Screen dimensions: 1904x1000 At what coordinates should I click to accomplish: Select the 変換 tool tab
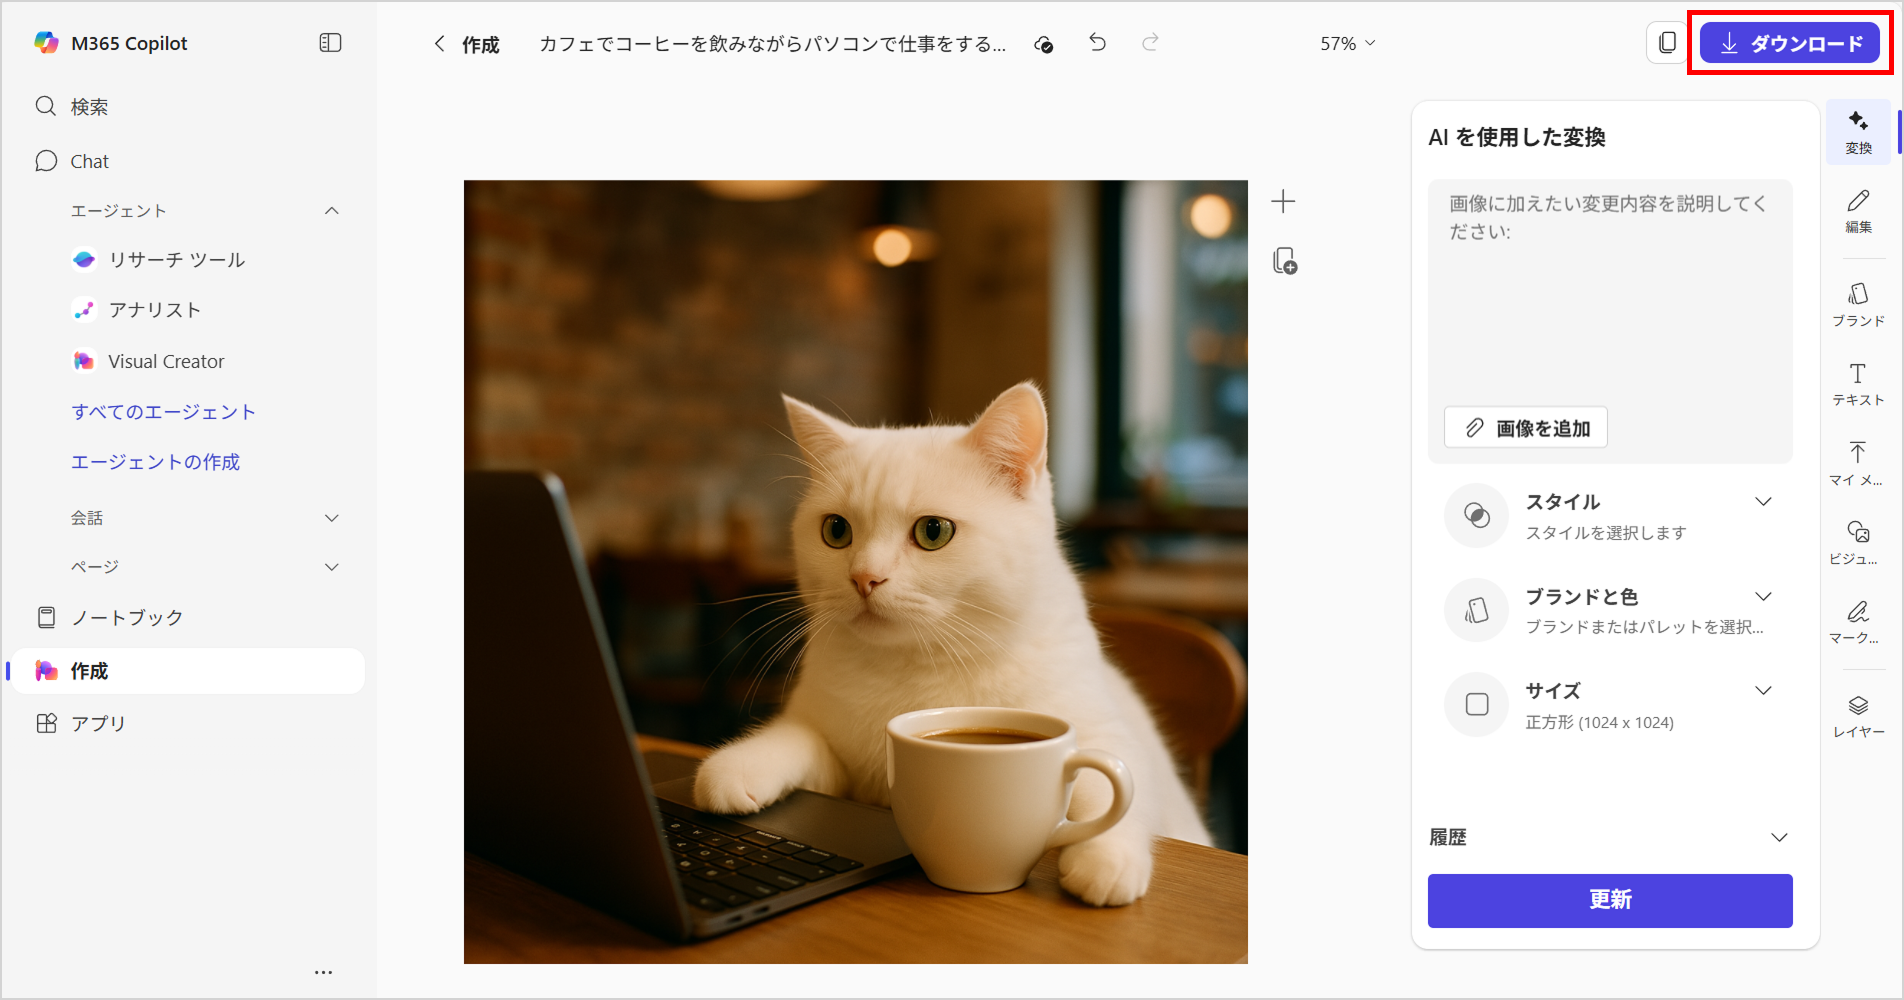(x=1858, y=132)
